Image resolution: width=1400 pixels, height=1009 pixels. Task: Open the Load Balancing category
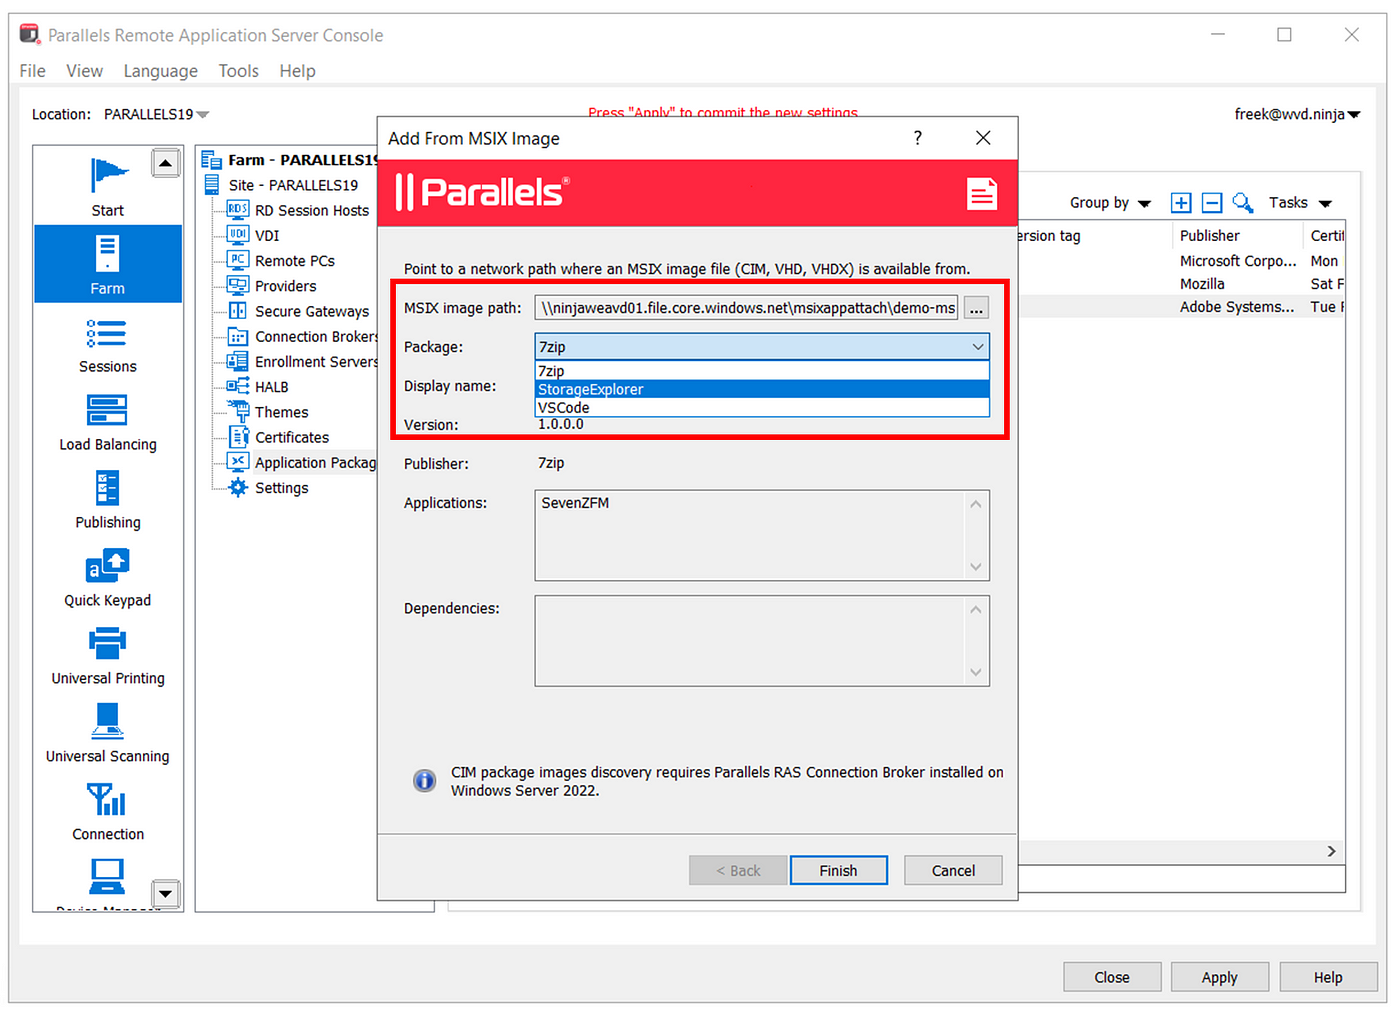[107, 423]
